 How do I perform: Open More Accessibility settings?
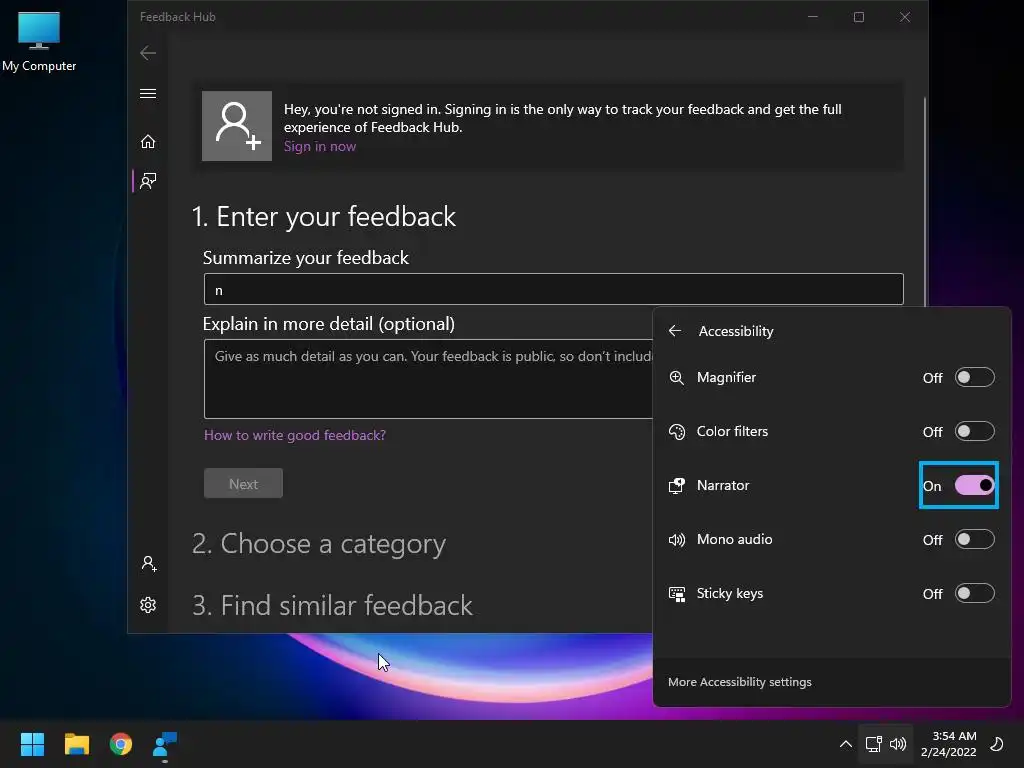pos(739,682)
